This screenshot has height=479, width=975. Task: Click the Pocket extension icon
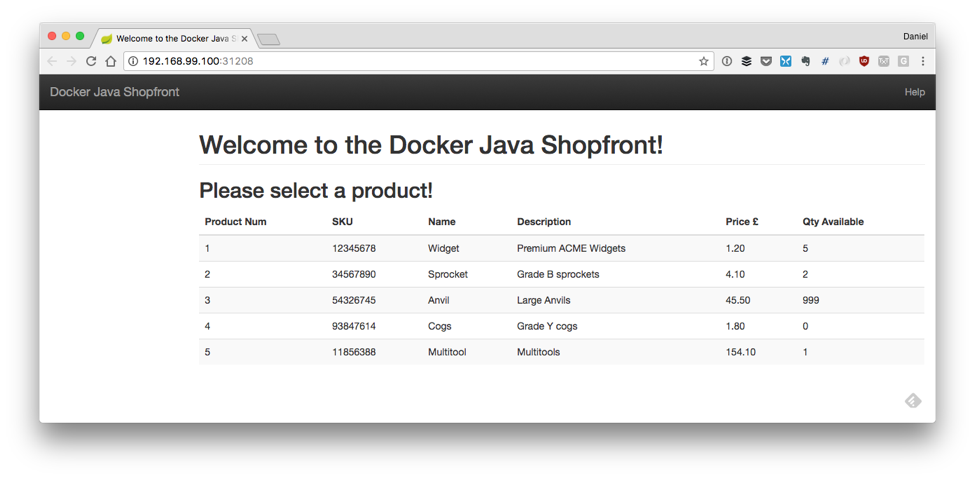click(x=766, y=61)
